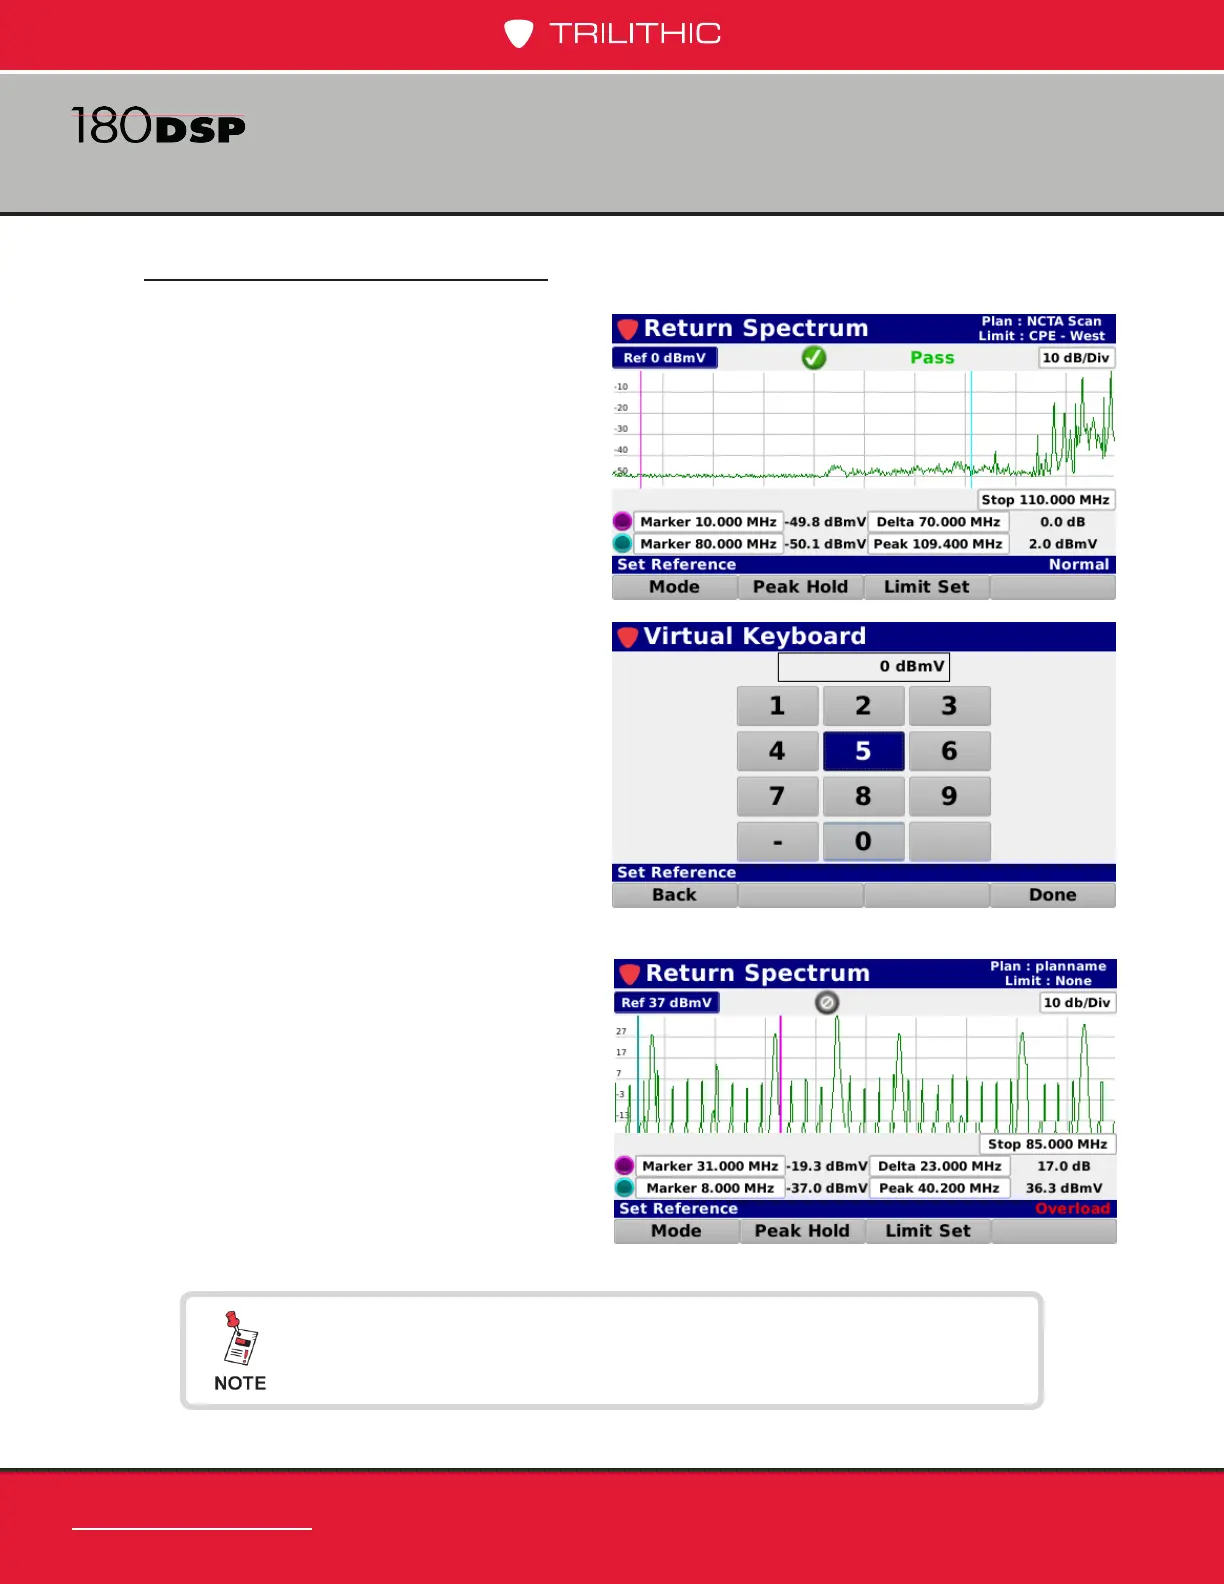Tap key 7 on virtual keyboard

click(777, 796)
